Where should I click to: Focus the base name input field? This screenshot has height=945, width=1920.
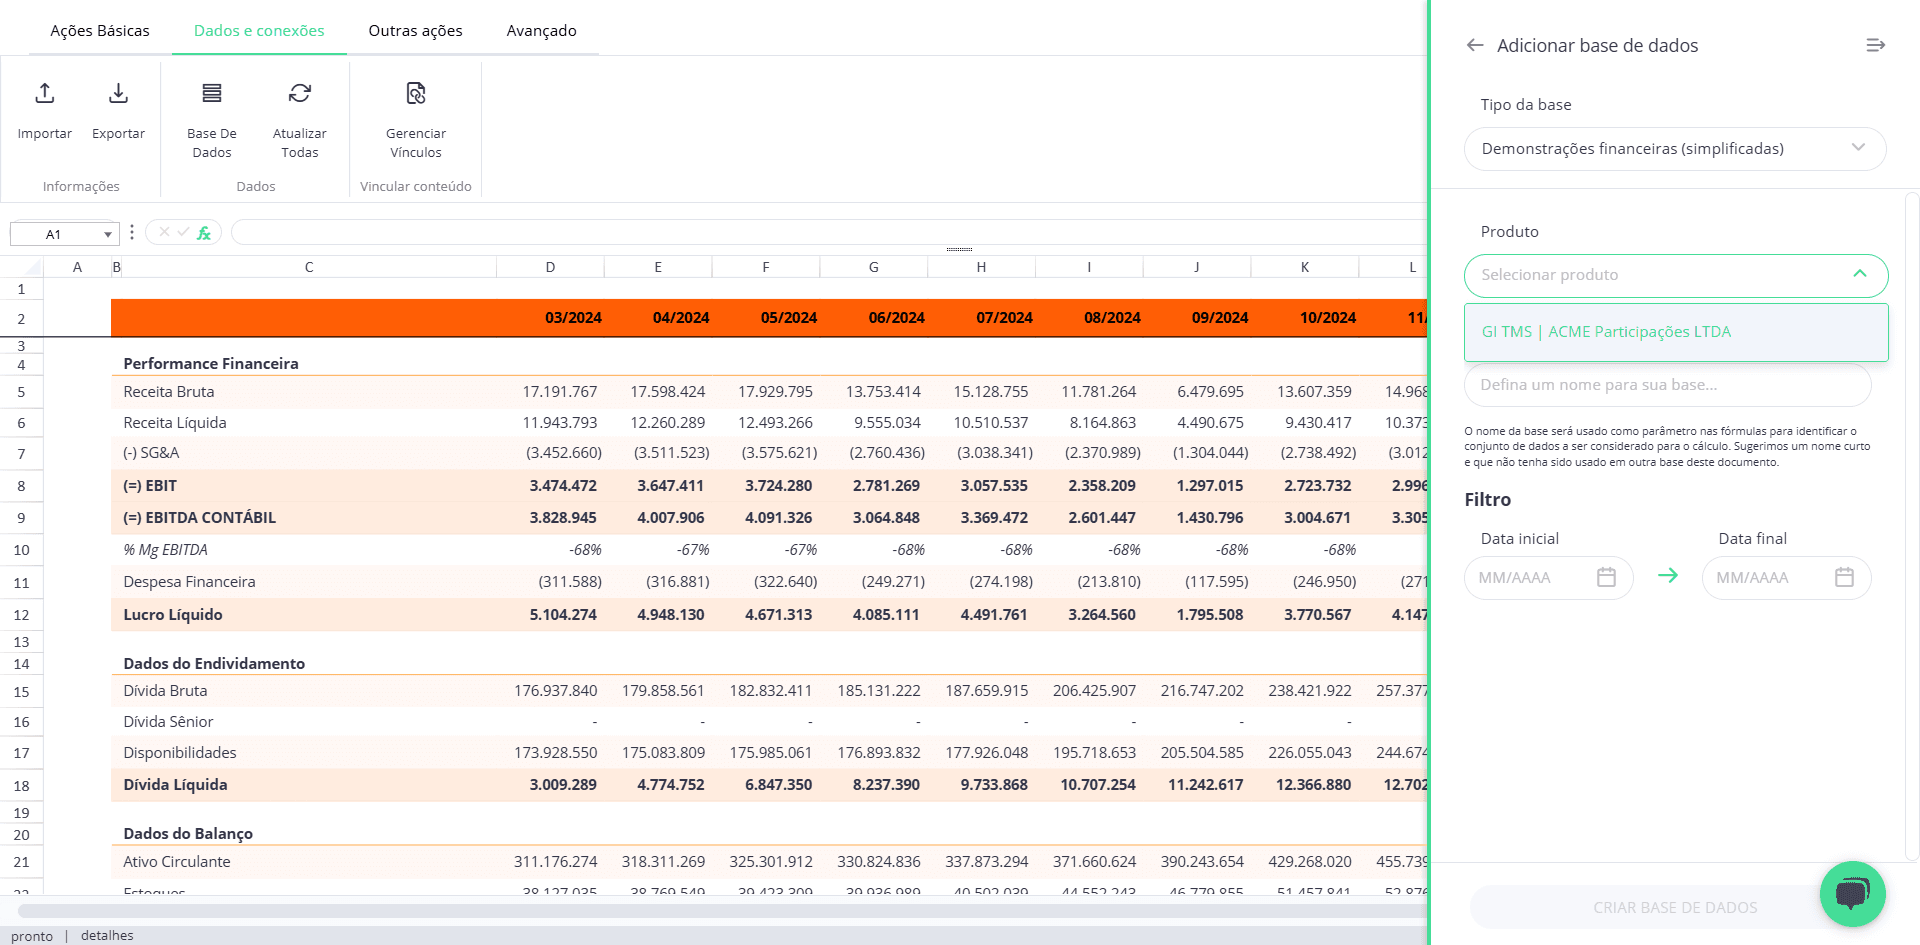pyautogui.click(x=1667, y=385)
